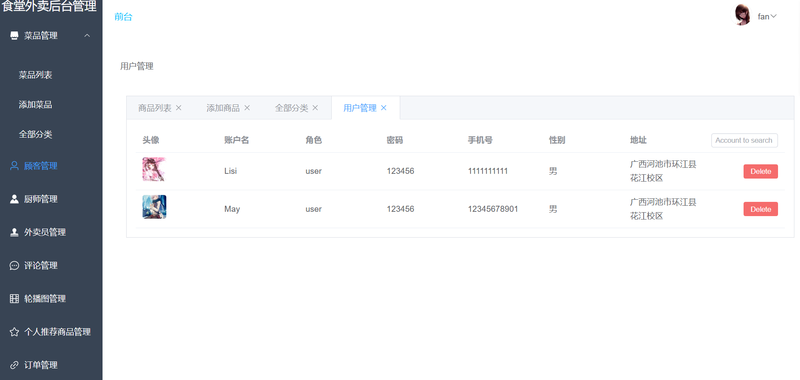
Task: Select the 用户管理 tab
Action: (360, 108)
